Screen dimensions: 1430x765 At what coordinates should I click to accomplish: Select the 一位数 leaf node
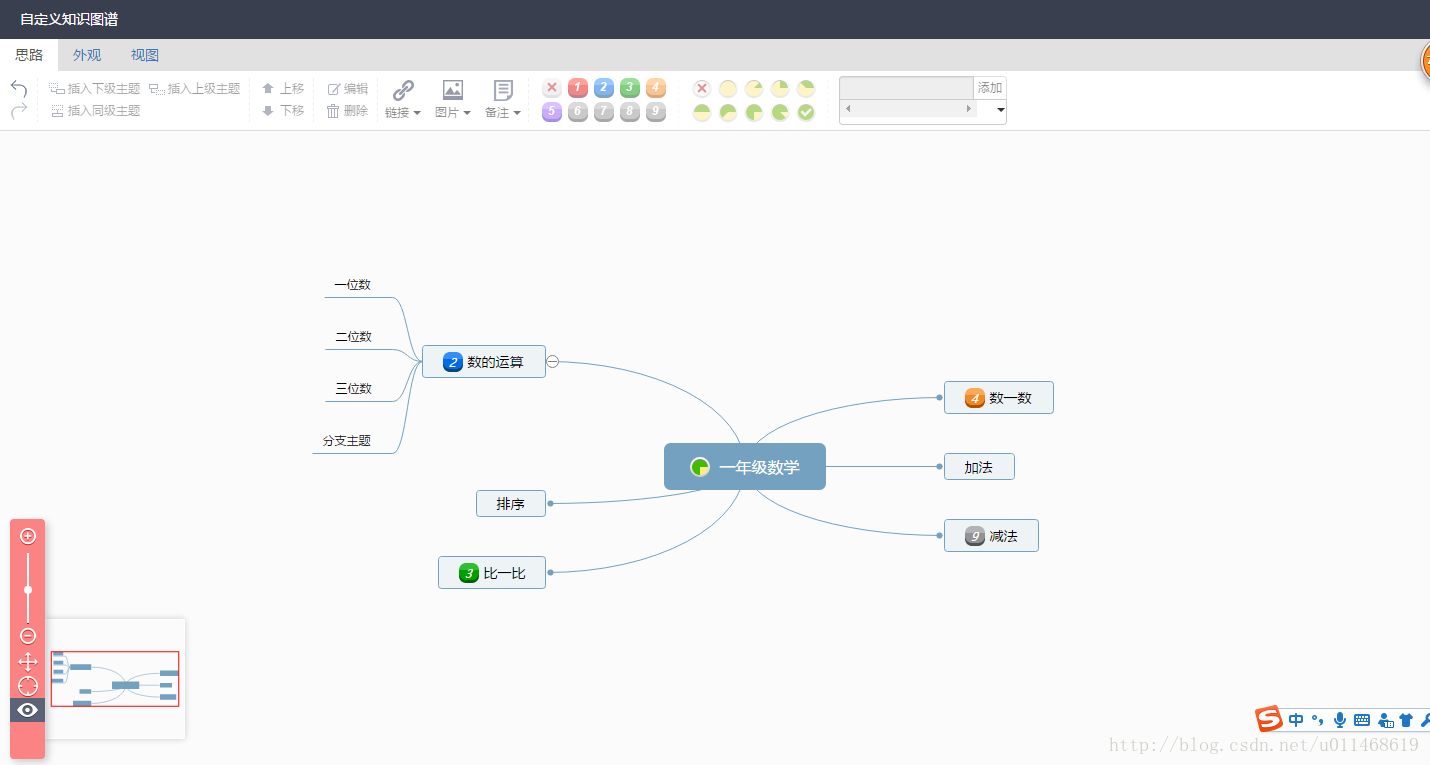352,285
